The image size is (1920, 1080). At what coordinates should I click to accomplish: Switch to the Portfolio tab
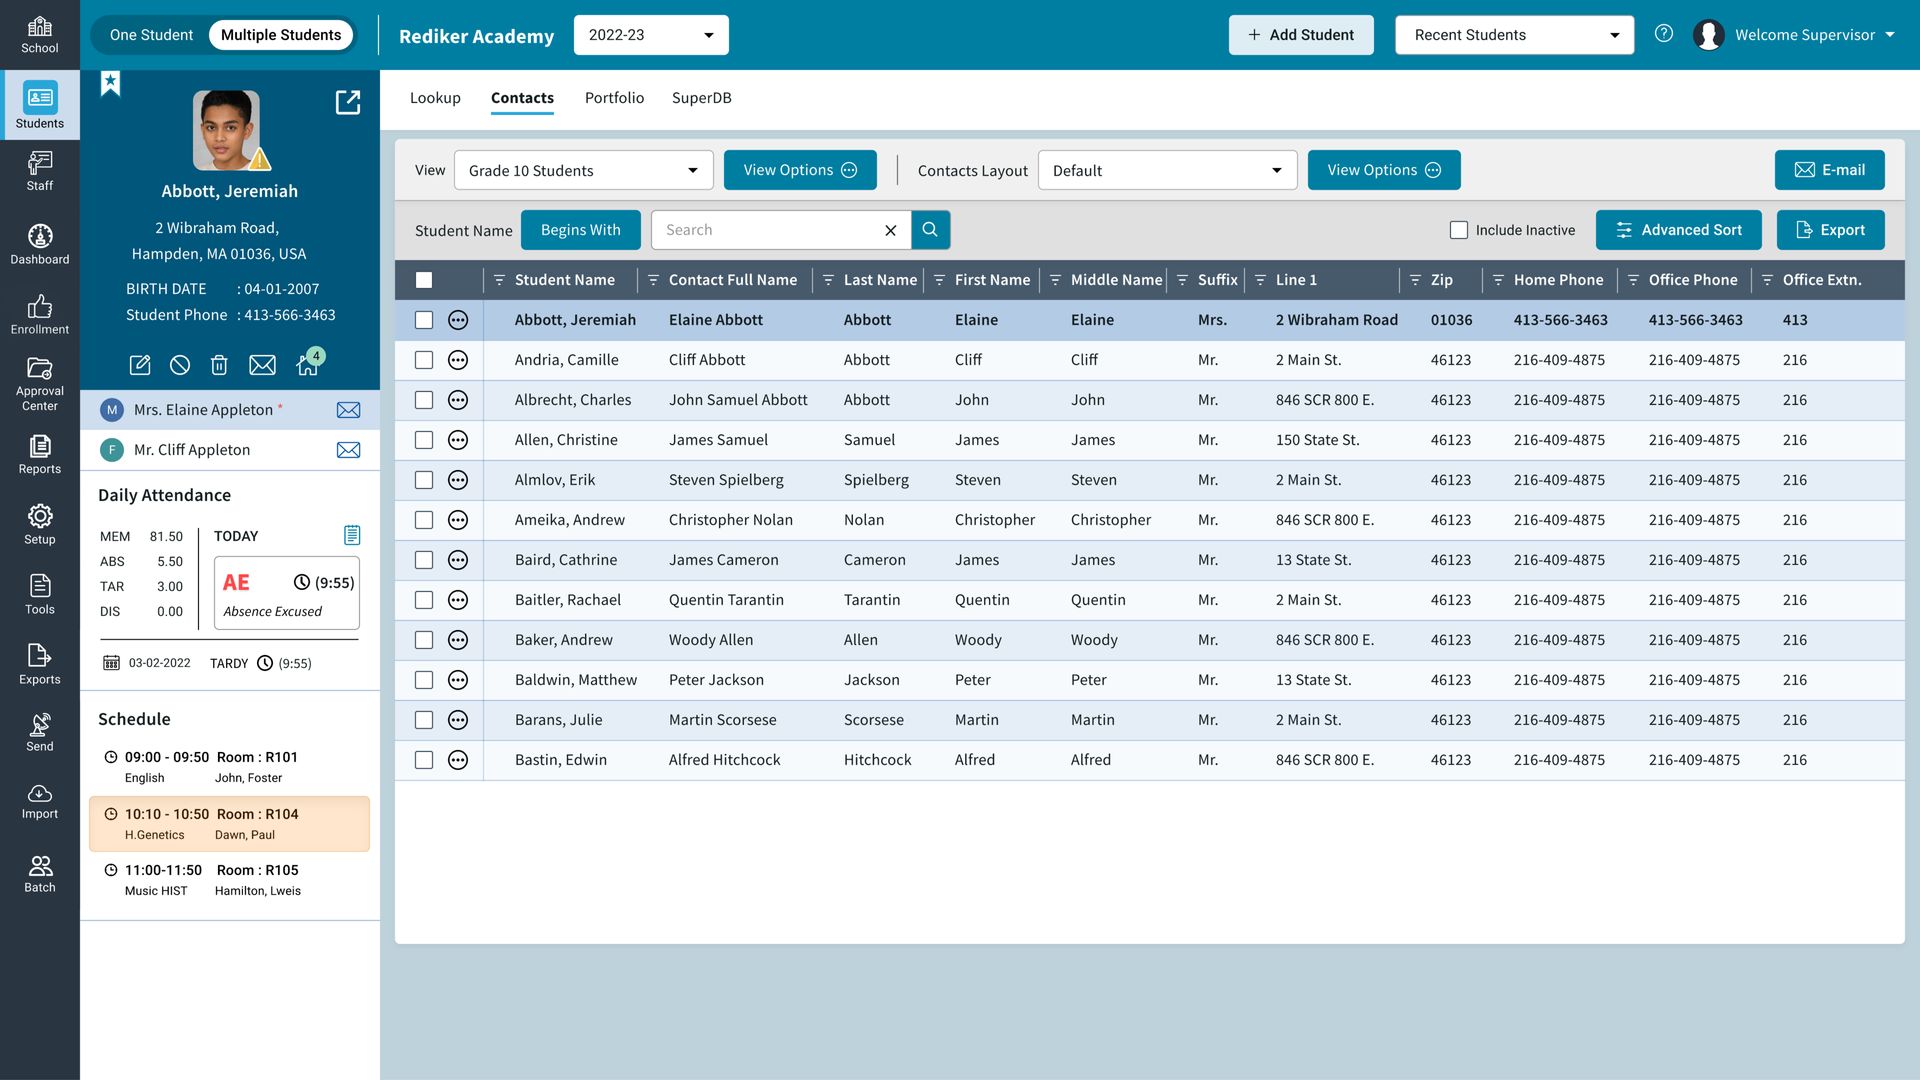tap(614, 97)
